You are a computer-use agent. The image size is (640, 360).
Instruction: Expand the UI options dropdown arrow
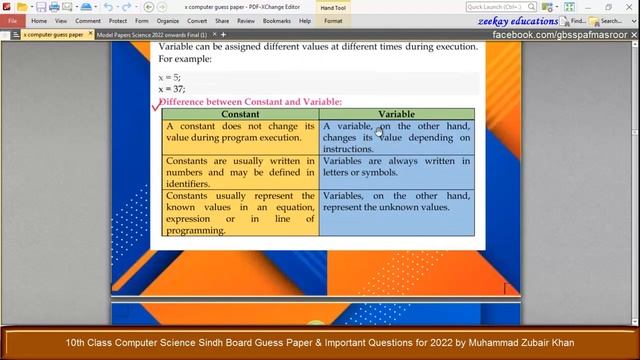point(557,7)
